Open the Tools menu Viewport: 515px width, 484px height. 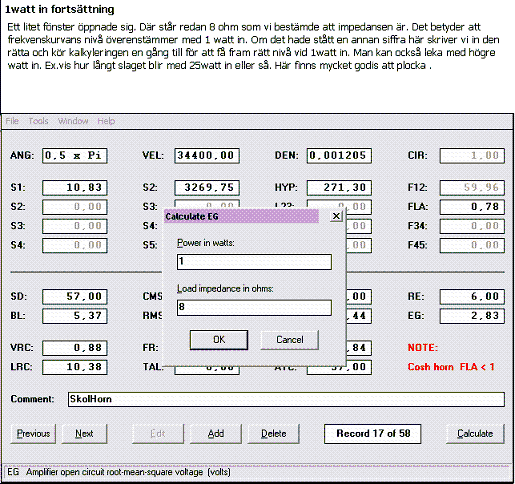[38, 121]
